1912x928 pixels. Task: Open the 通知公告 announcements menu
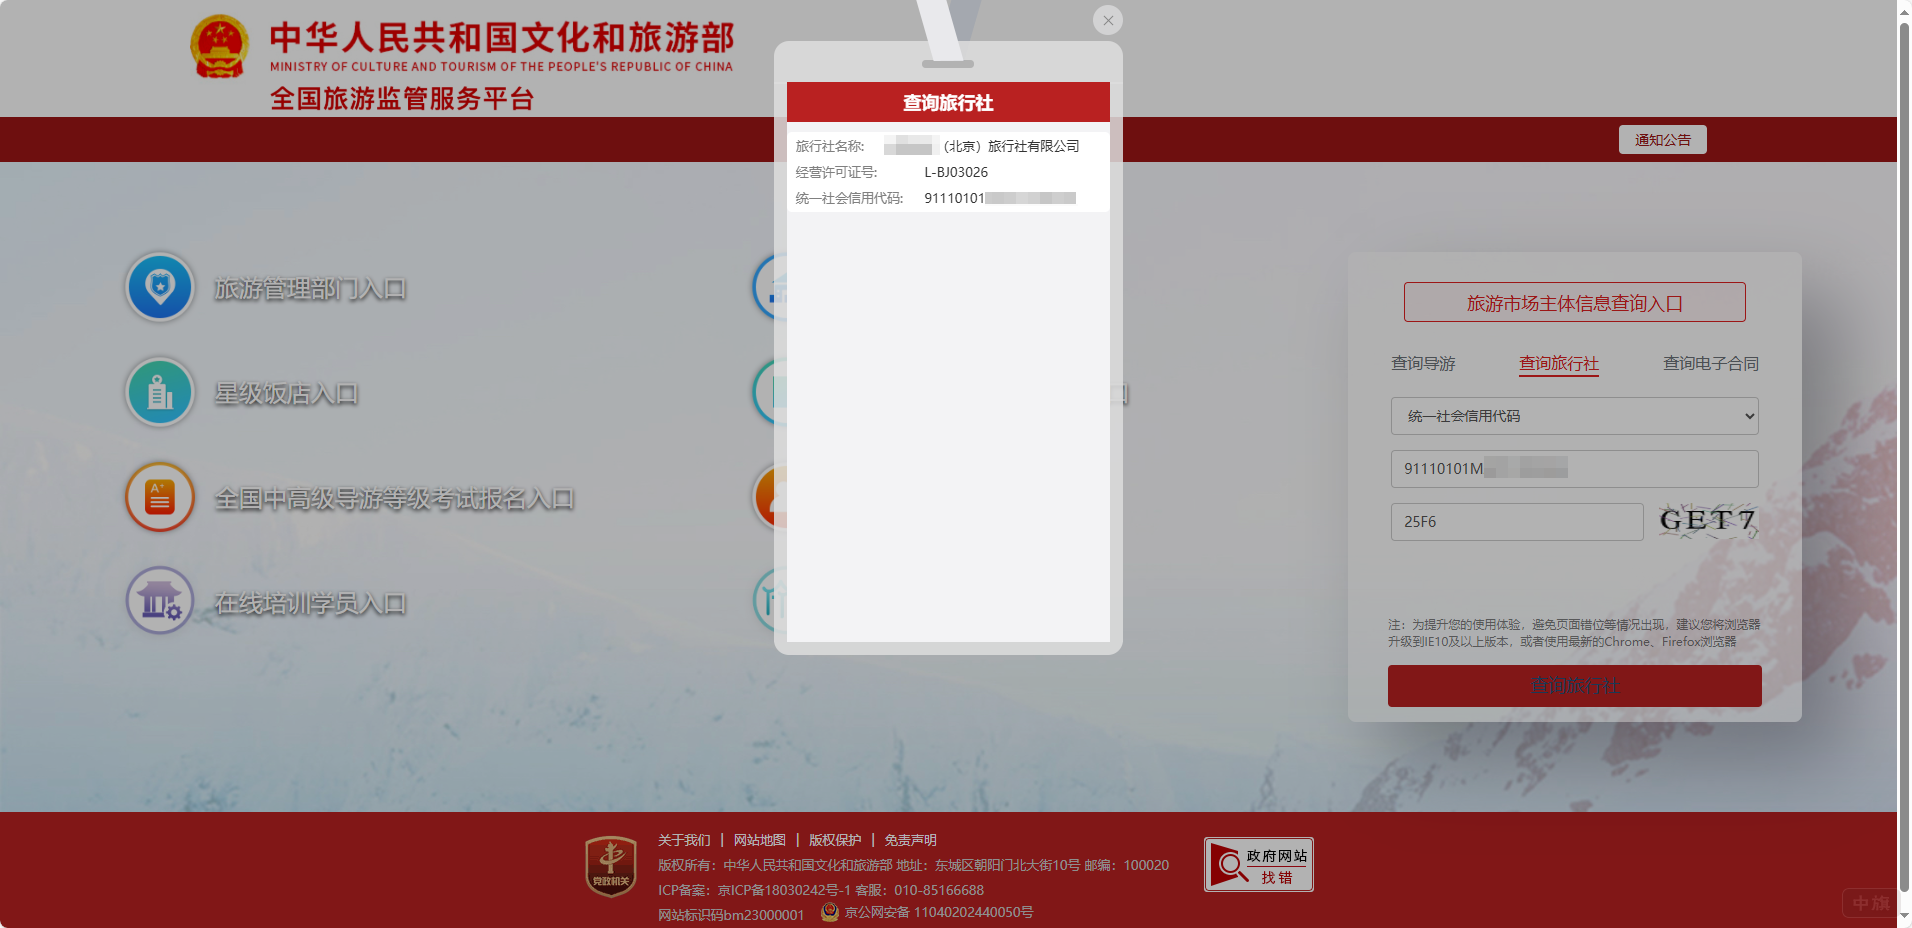tap(1661, 139)
